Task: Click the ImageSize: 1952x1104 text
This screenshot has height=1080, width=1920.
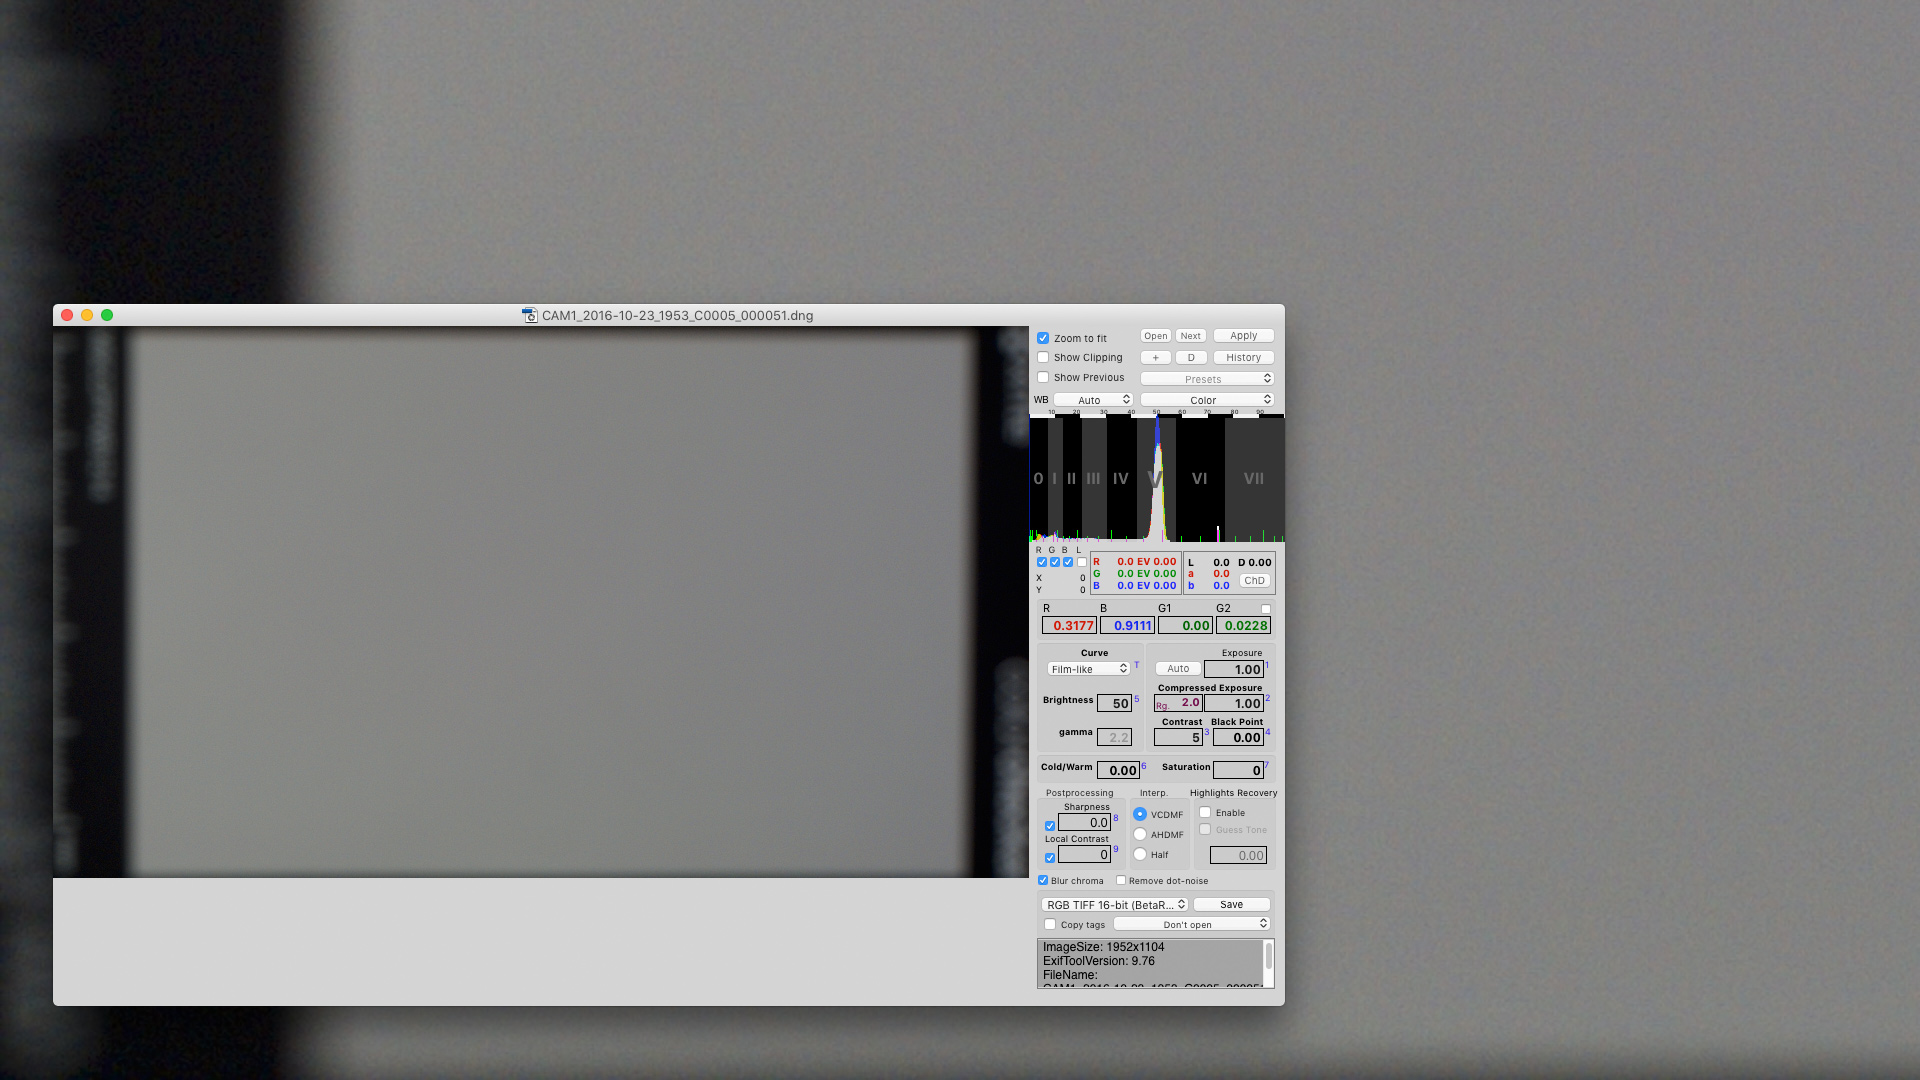Action: (1103, 947)
